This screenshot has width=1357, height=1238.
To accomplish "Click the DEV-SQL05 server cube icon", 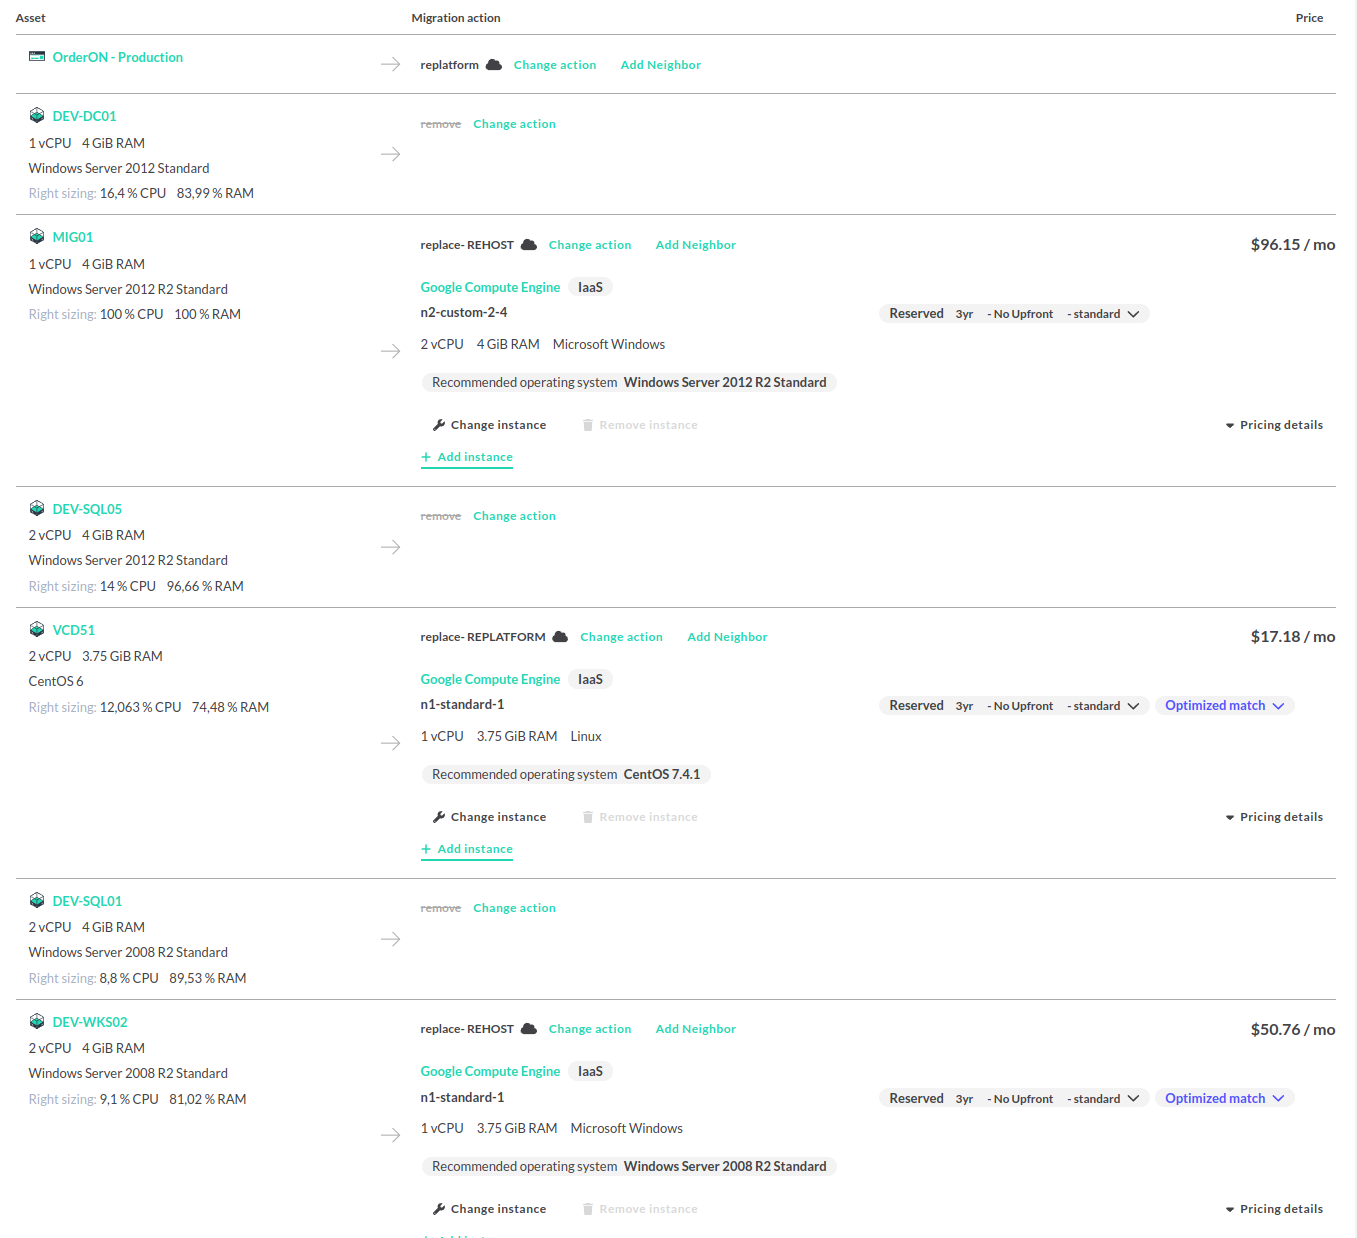I will click(37, 509).
